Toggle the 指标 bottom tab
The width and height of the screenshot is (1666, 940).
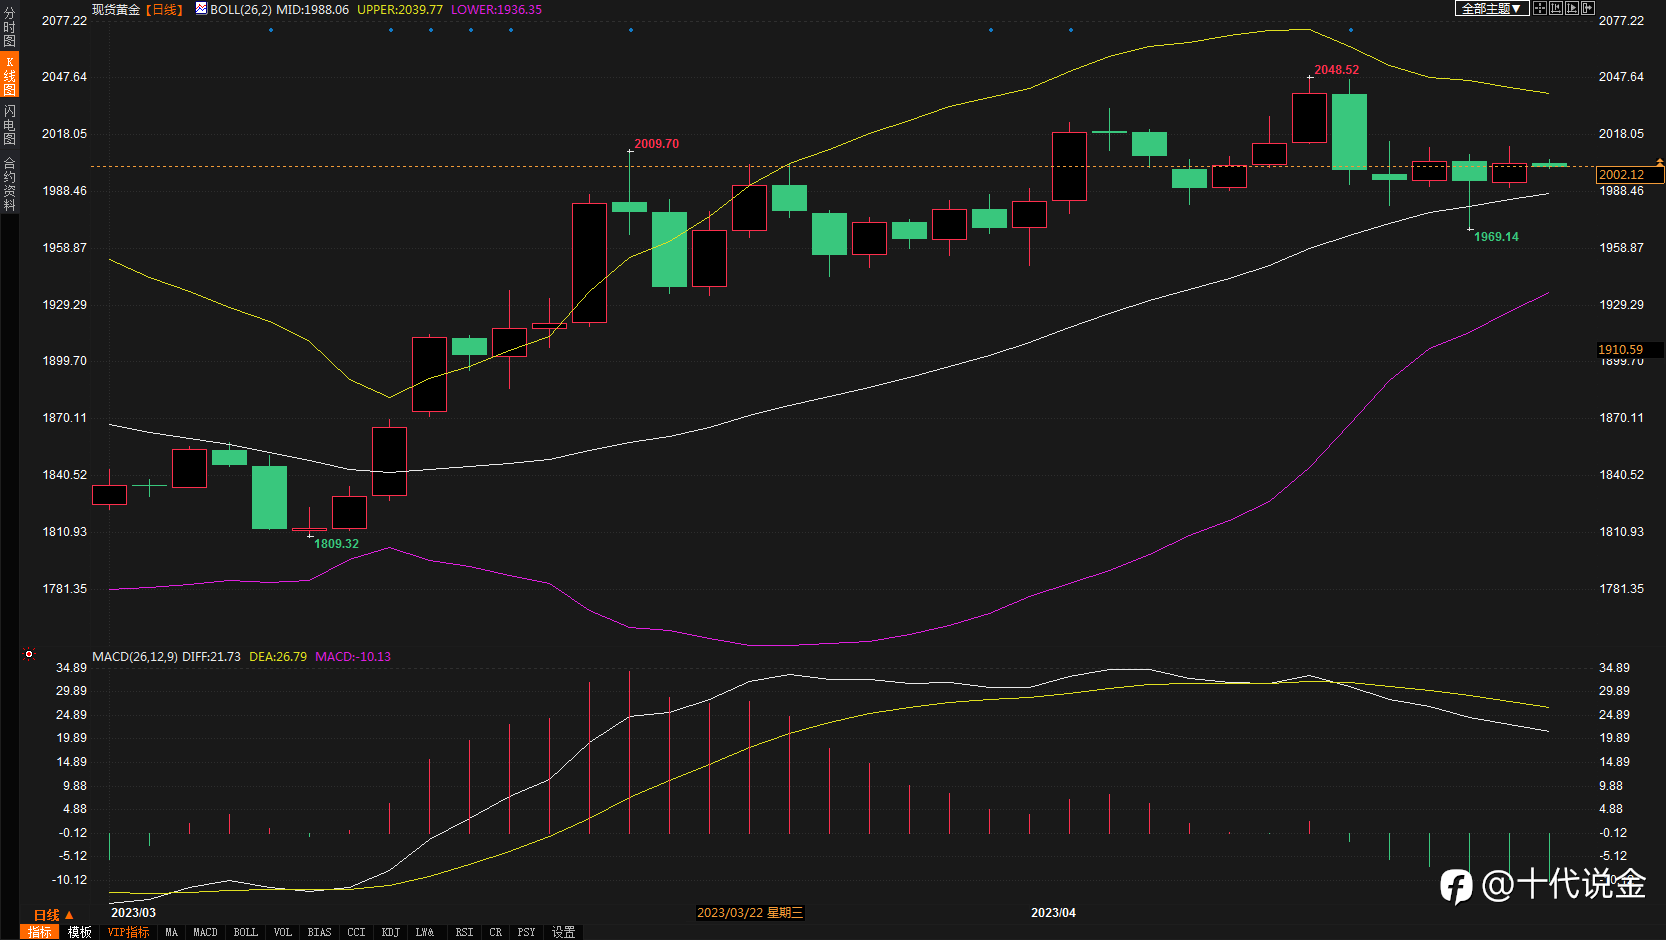(x=40, y=932)
